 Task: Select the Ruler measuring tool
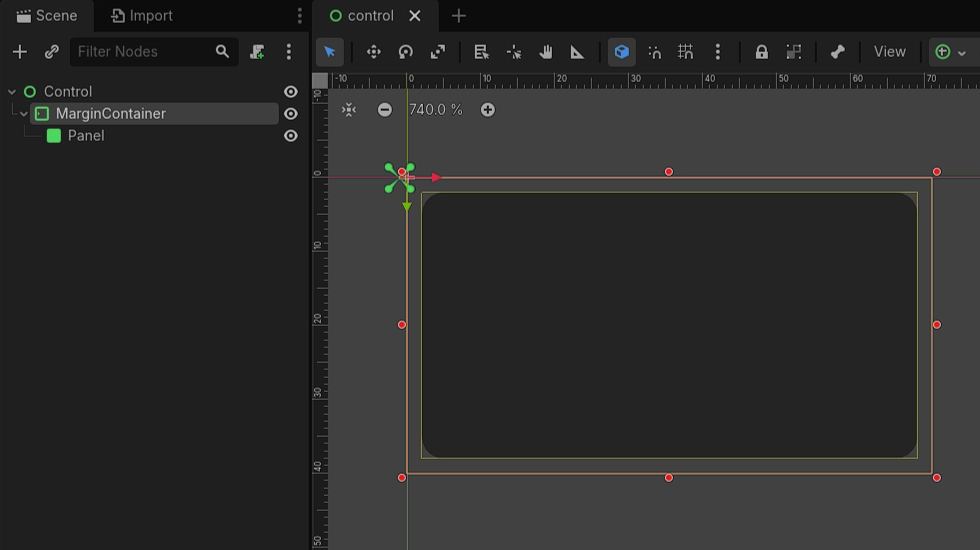(577, 52)
